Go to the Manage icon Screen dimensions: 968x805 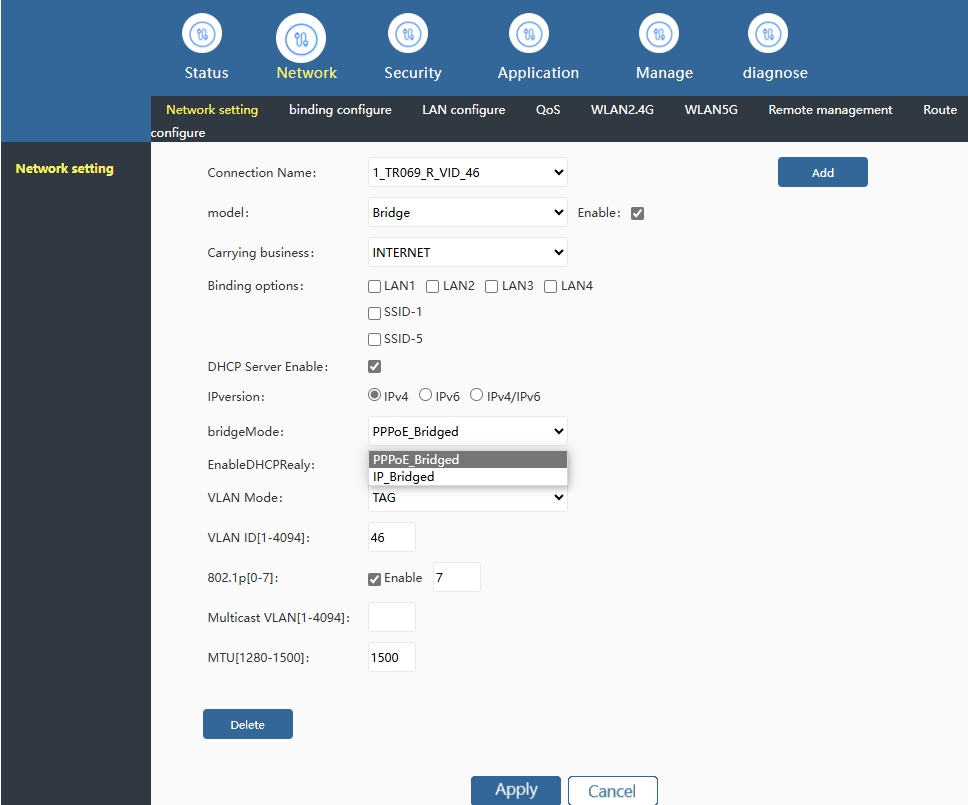pos(659,35)
